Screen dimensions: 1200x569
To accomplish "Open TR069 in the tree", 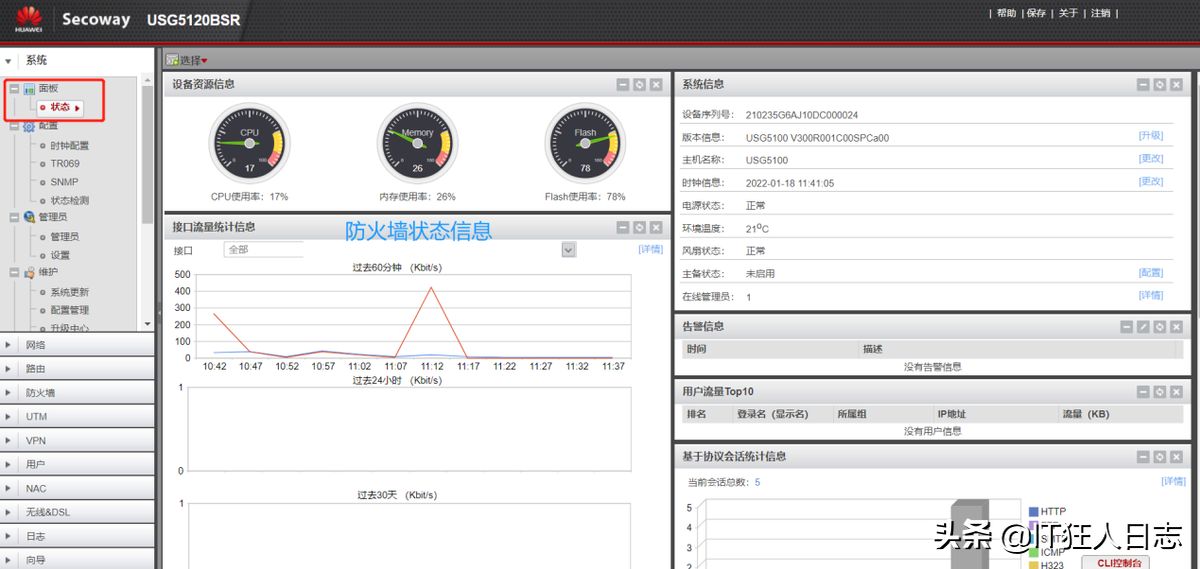I will click(65, 164).
